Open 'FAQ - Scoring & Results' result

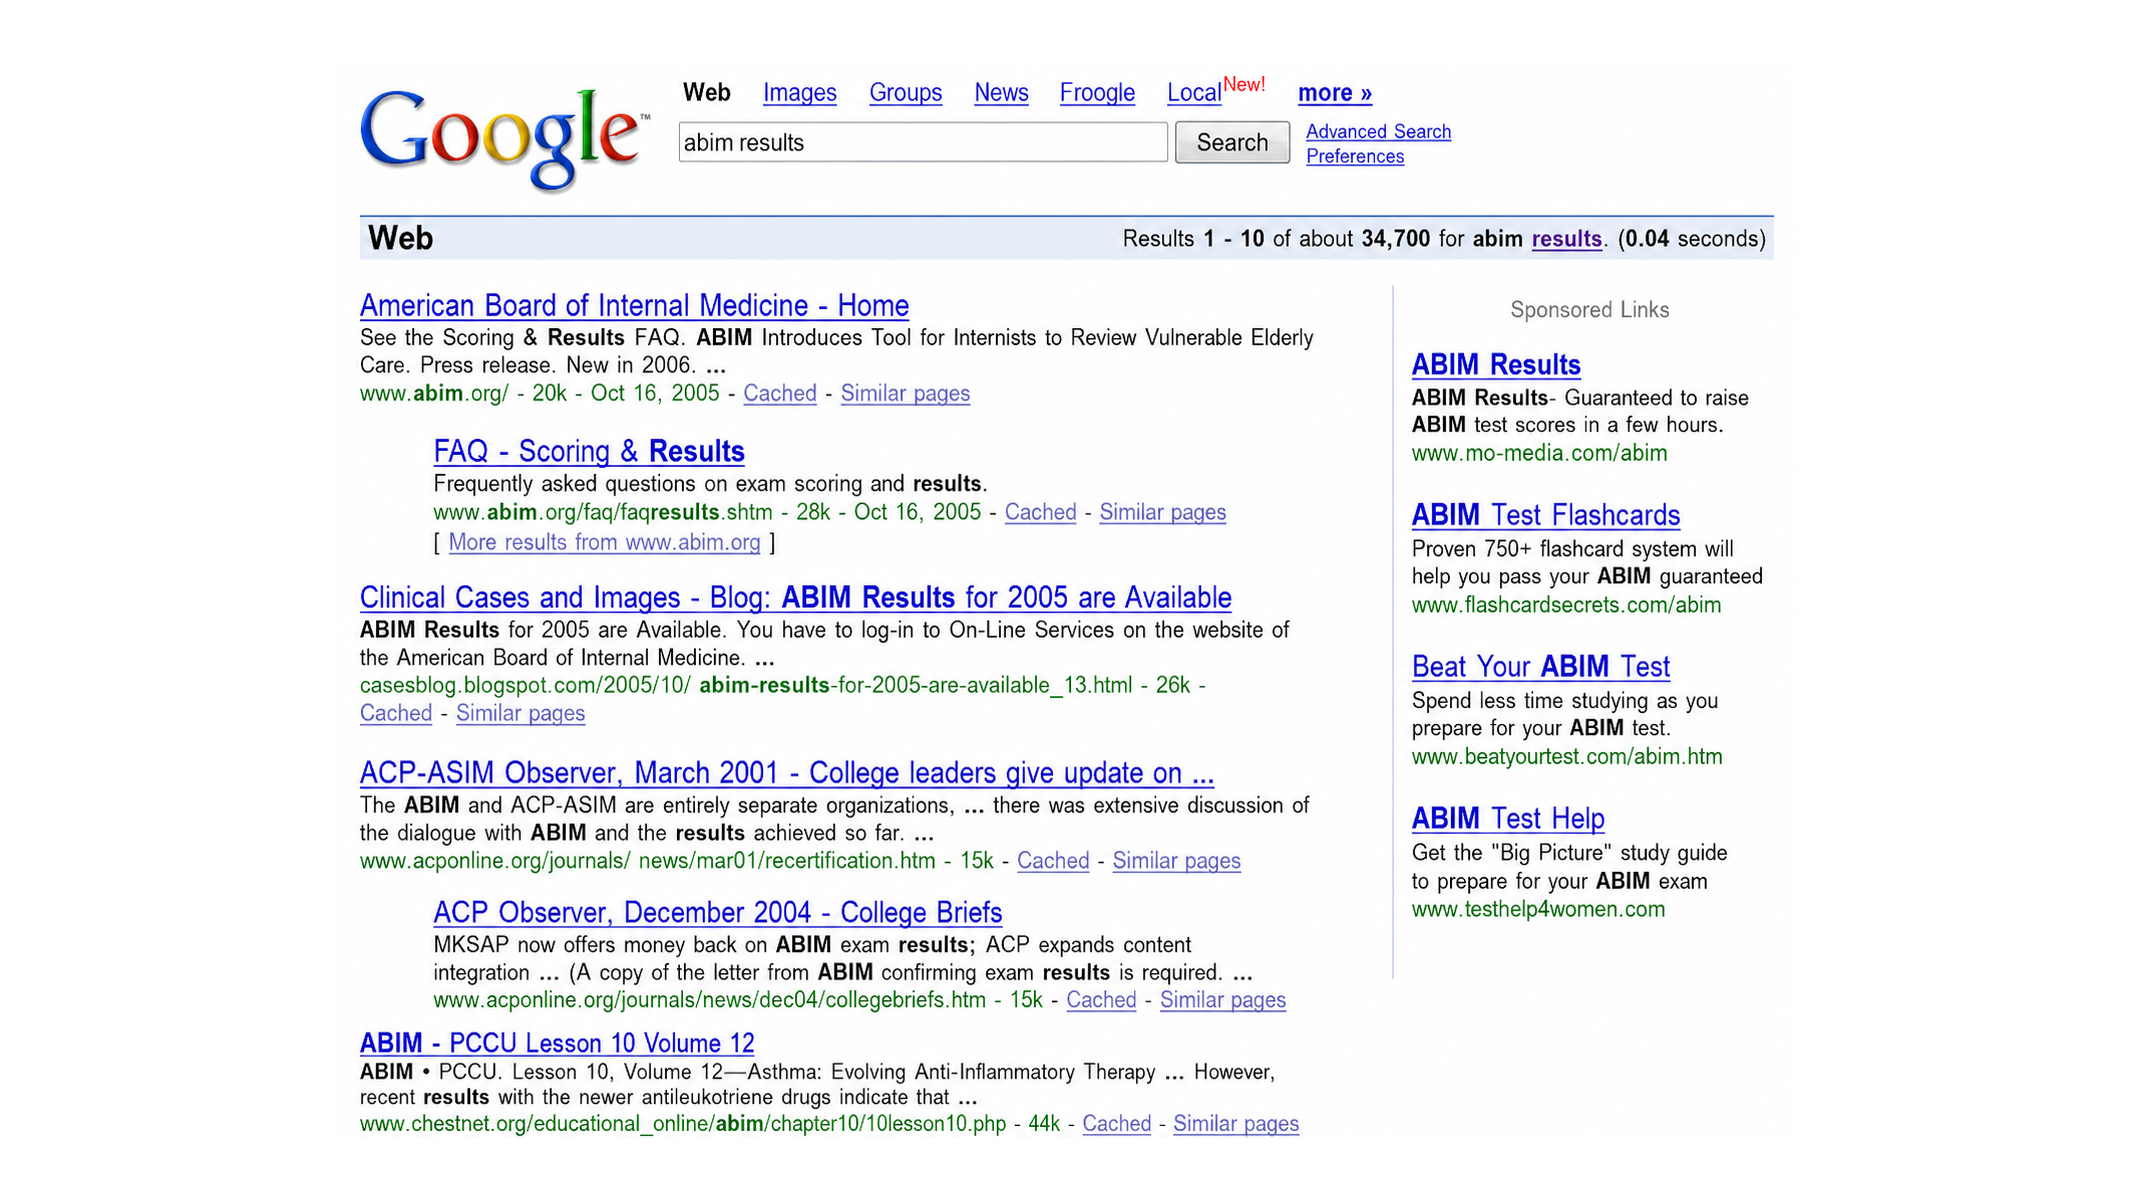[589, 451]
